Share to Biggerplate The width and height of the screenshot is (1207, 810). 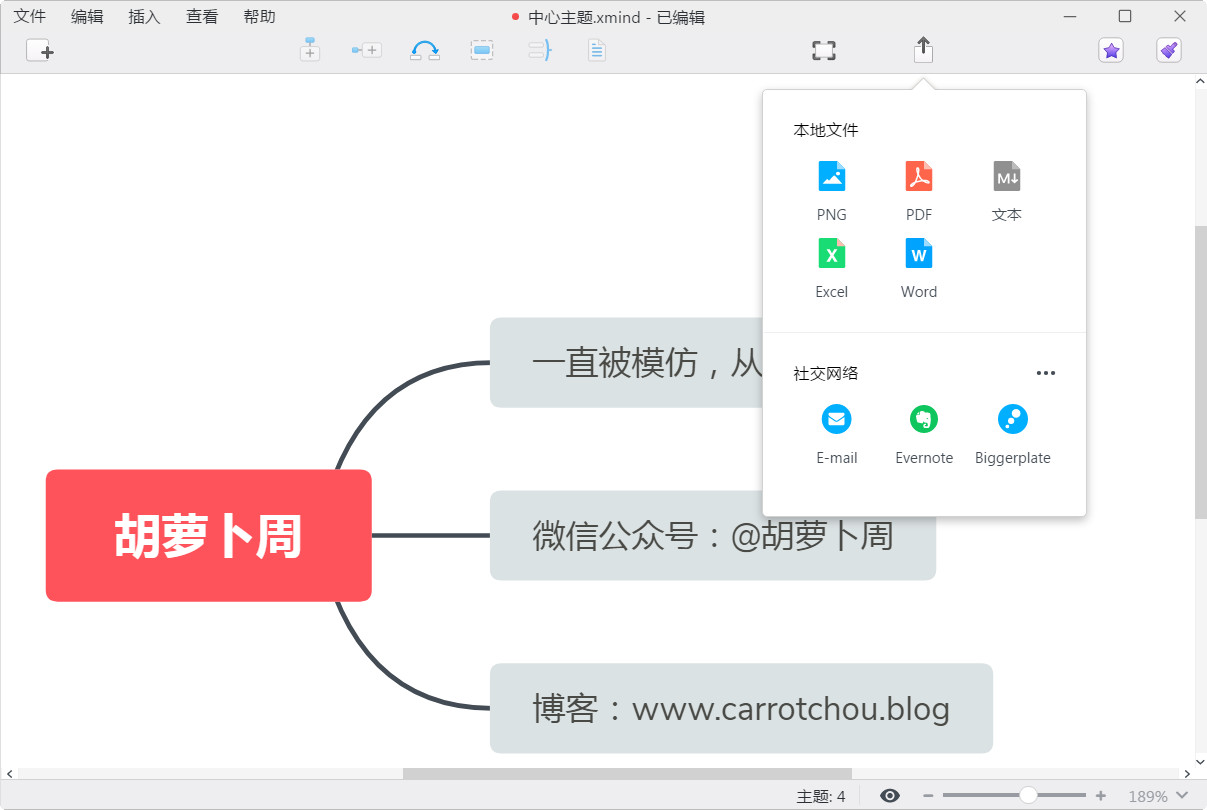[1012, 420]
